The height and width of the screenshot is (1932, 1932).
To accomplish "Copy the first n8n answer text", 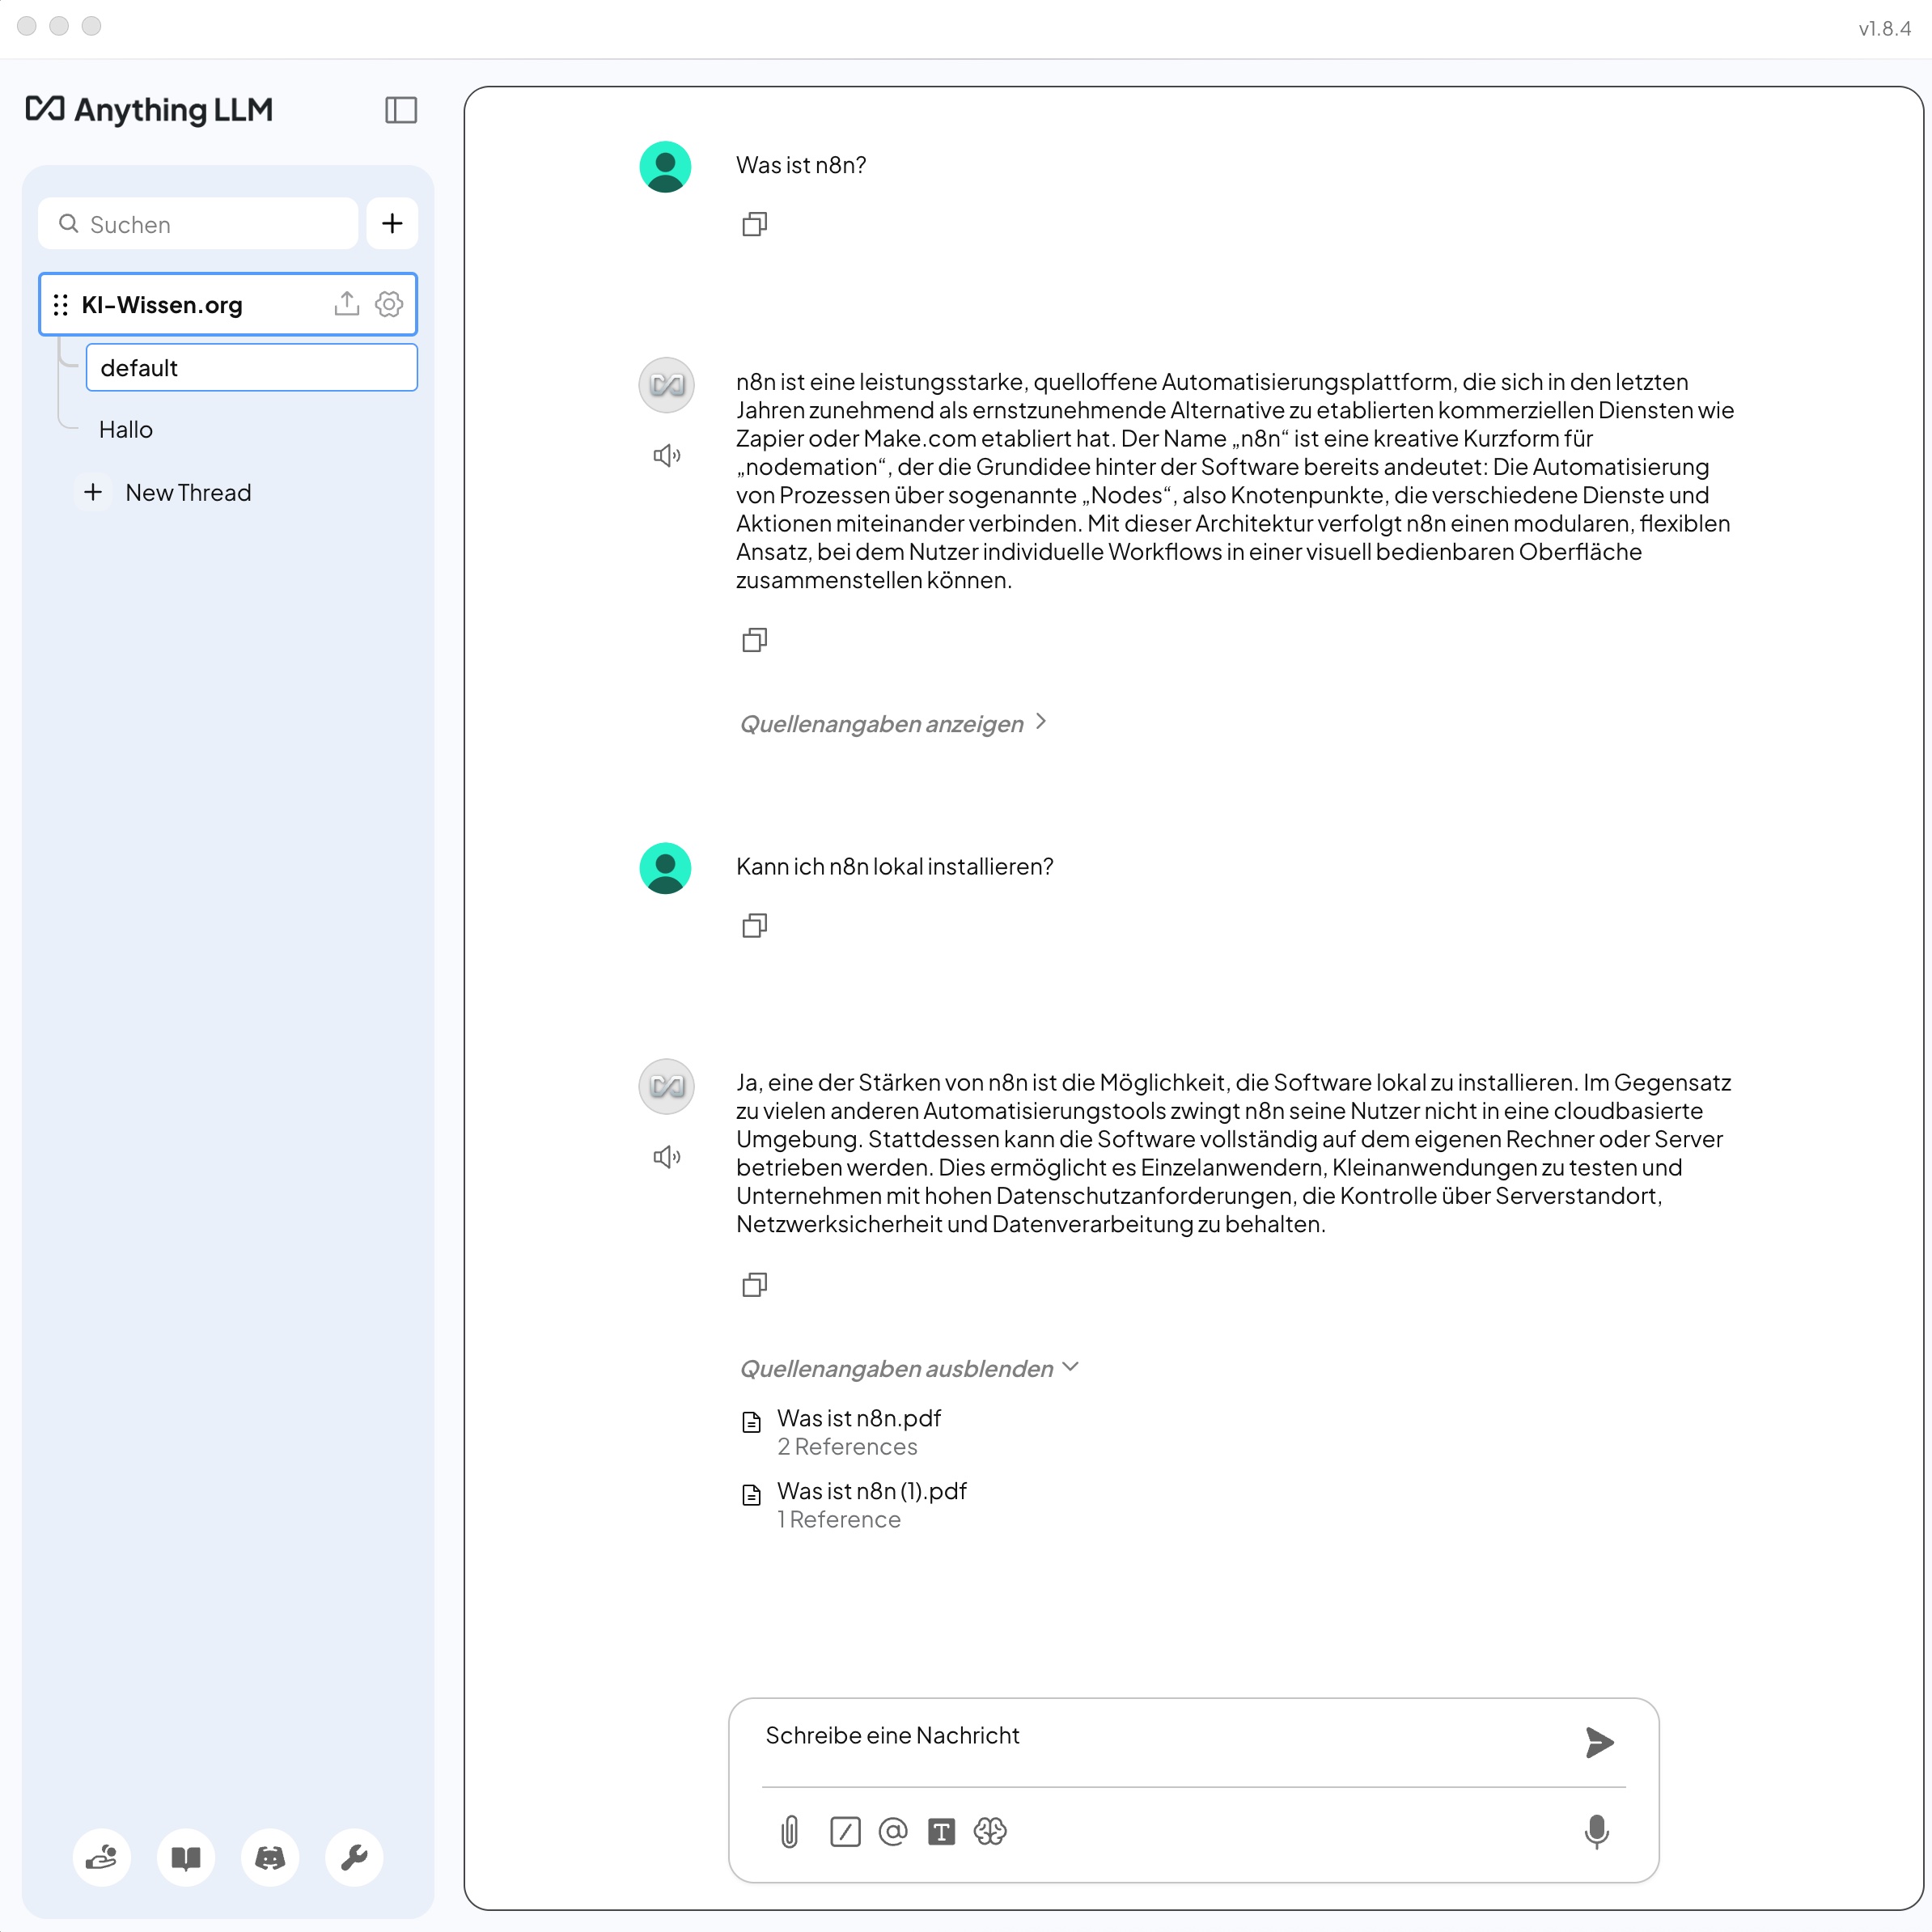I will [755, 640].
